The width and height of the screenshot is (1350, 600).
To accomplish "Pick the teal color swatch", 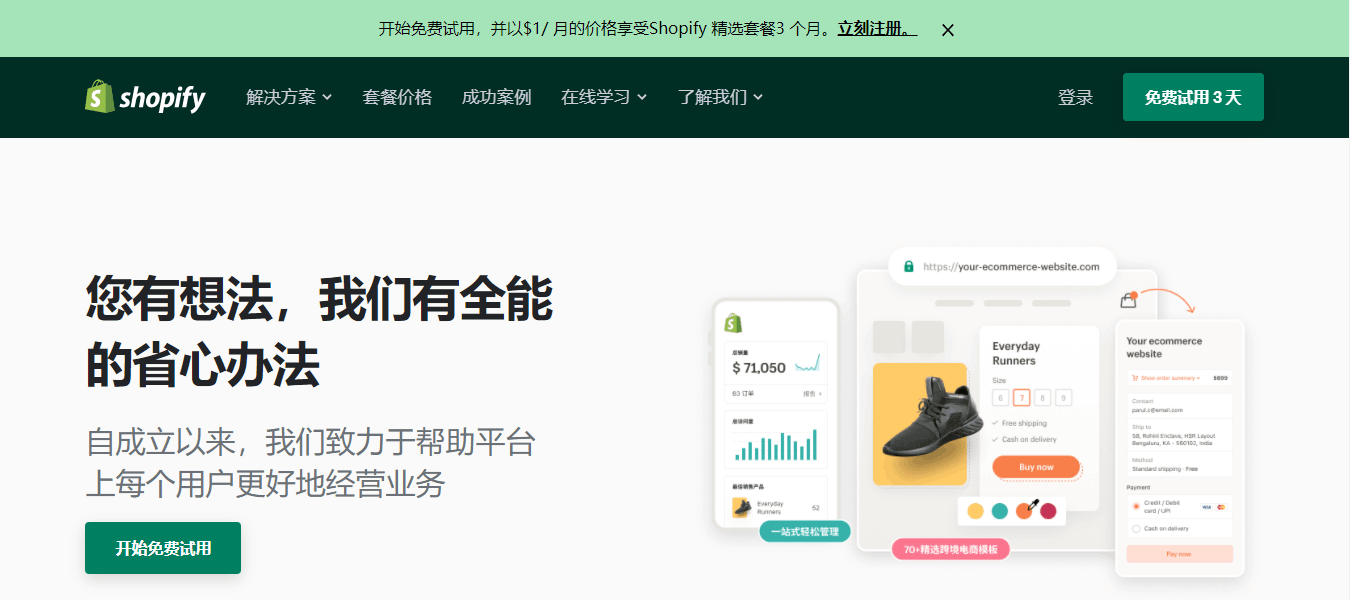I will [1000, 511].
